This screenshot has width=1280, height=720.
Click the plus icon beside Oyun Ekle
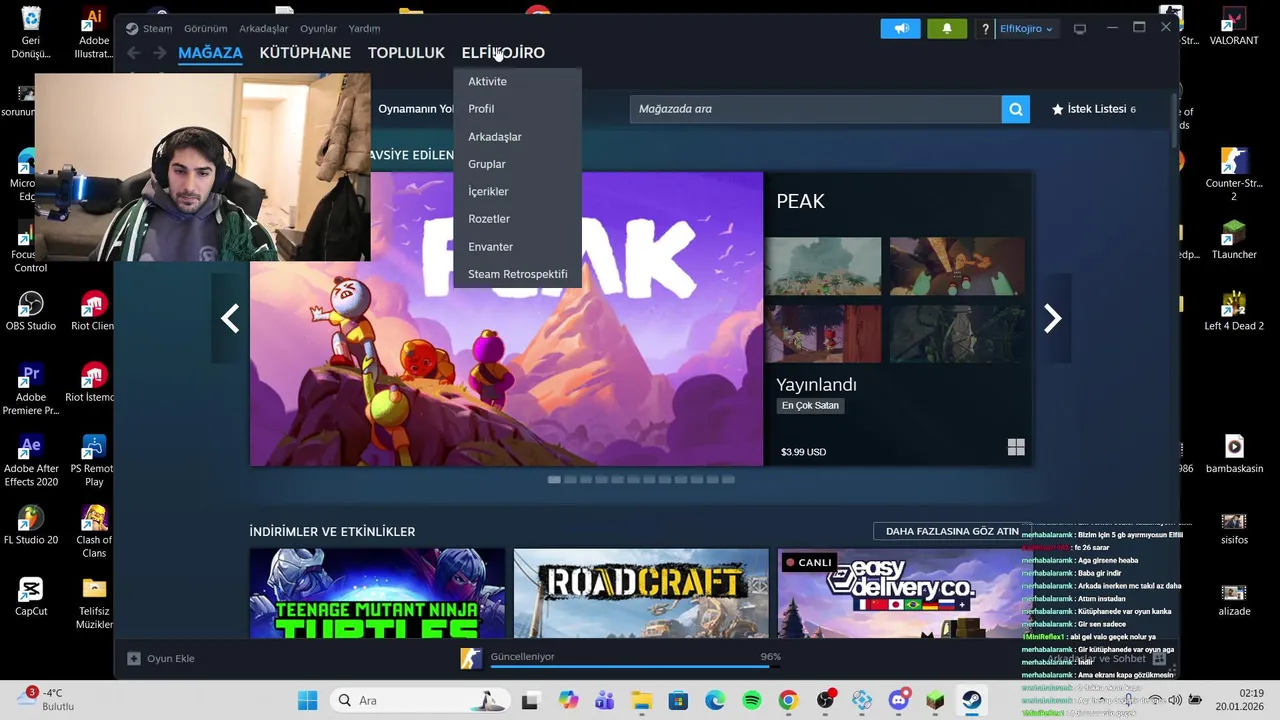tap(134, 658)
